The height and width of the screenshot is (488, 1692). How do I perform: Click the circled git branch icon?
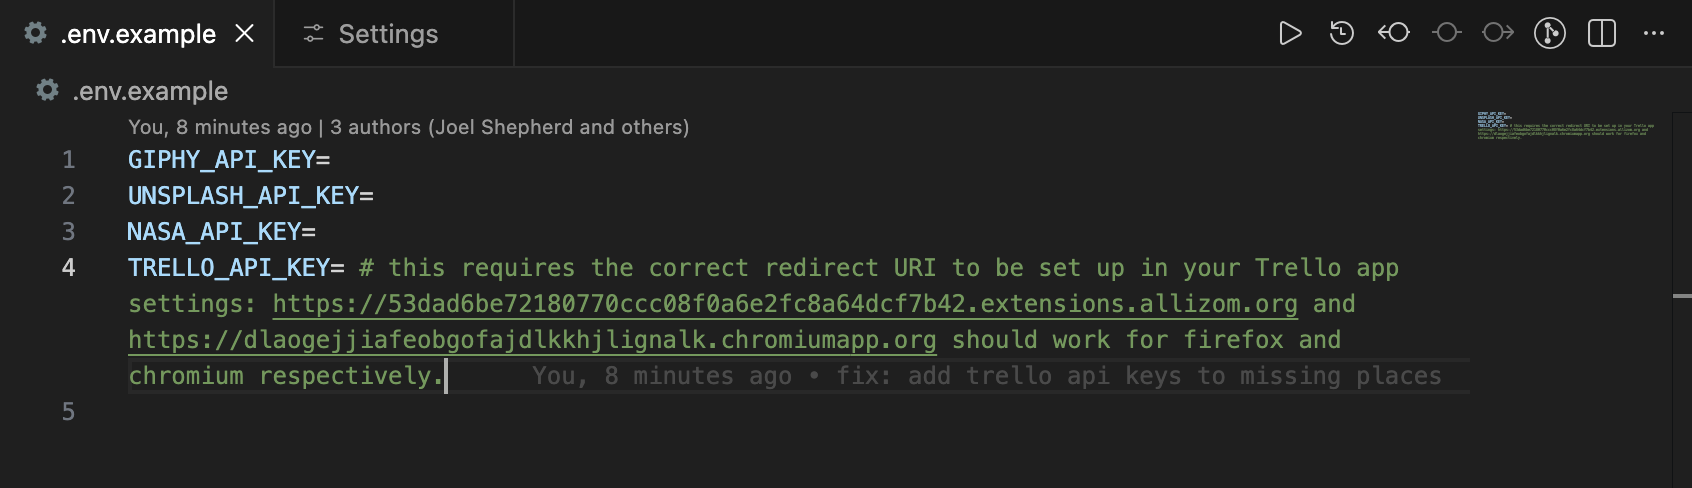click(x=1550, y=34)
